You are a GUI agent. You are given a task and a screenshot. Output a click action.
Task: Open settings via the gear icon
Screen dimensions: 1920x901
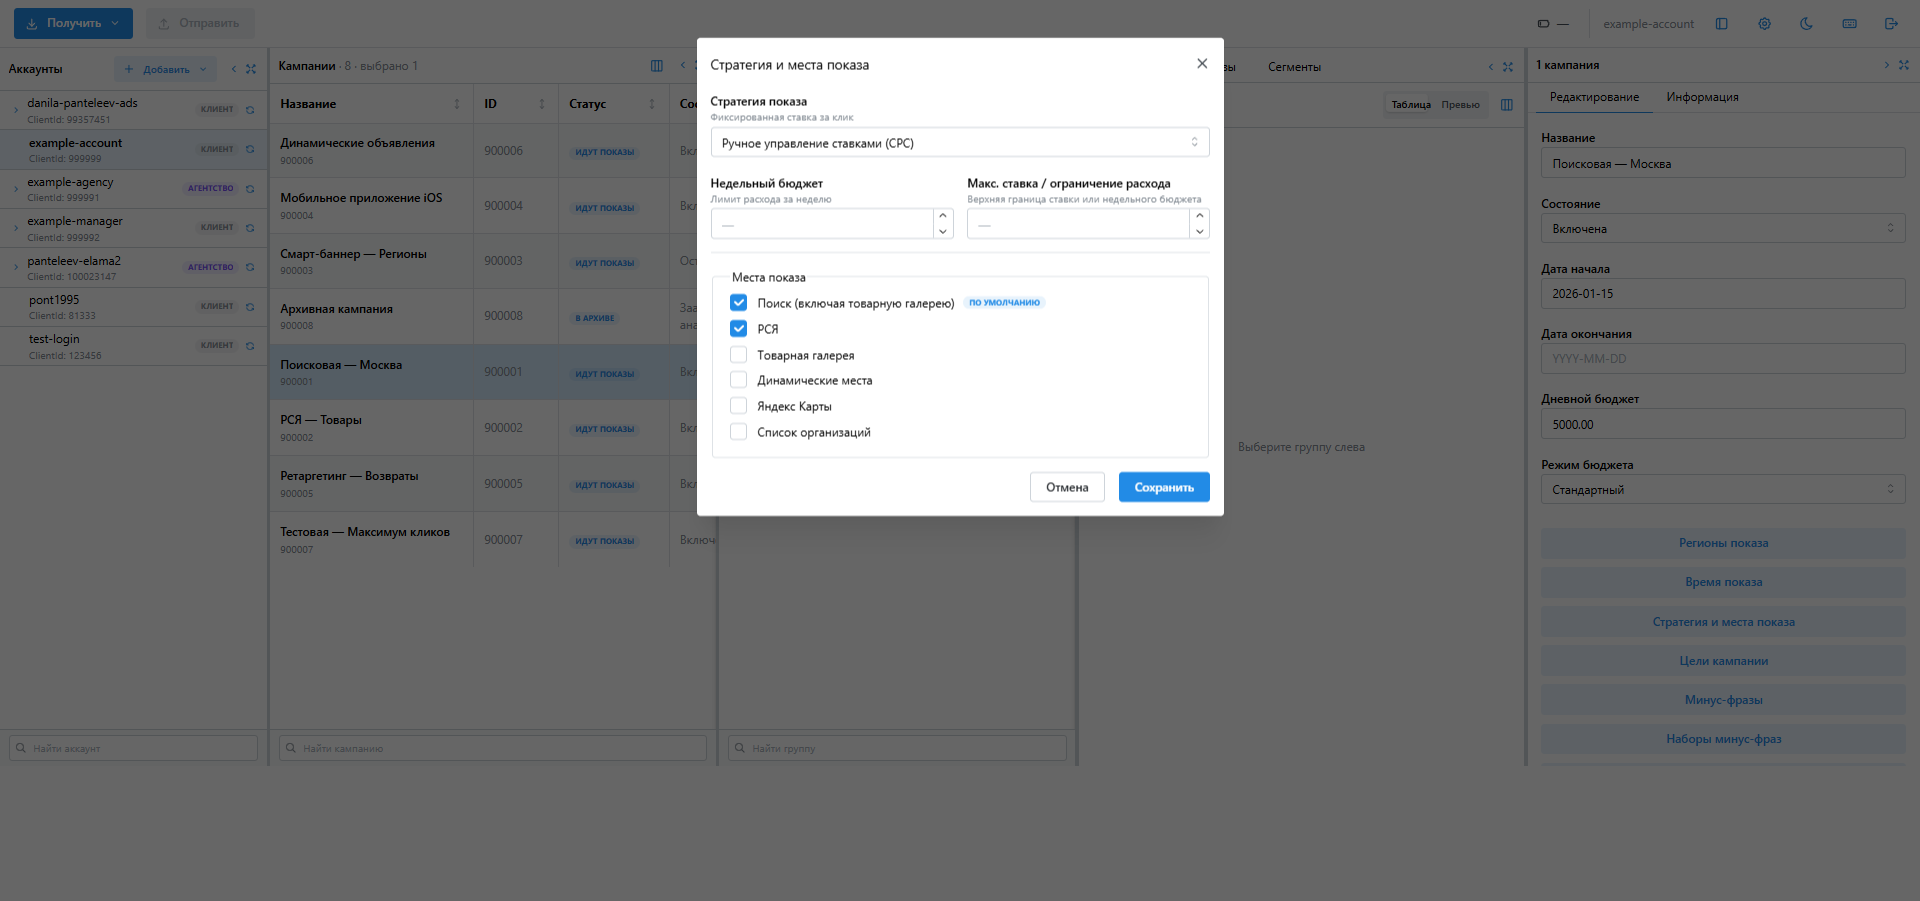click(1764, 24)
